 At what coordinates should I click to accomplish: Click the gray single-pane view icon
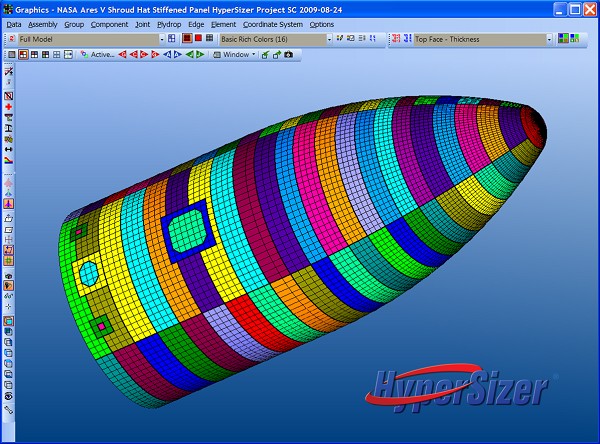pos(12,55)
